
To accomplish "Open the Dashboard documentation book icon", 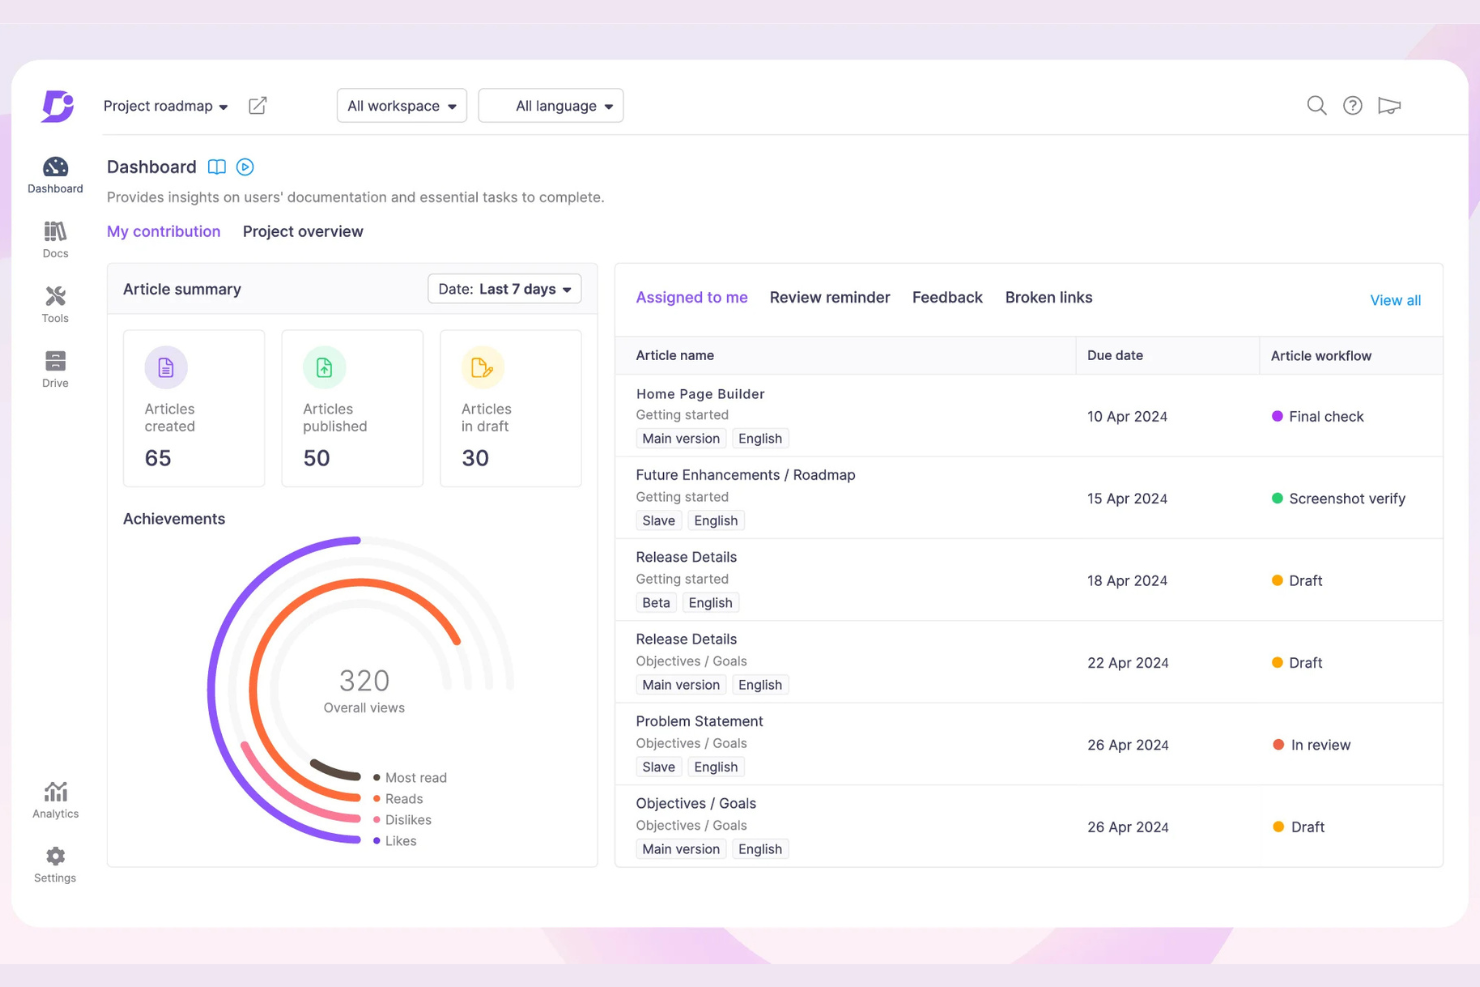I will coord(216,167).
